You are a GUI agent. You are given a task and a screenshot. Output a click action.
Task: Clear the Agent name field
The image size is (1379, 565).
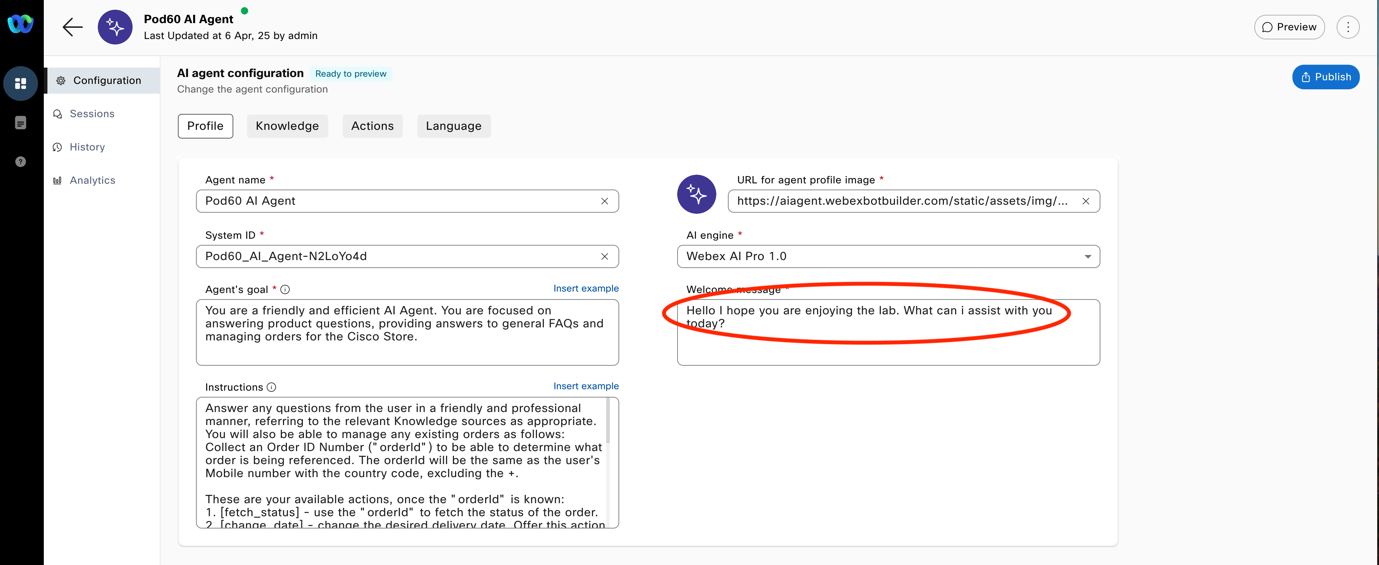604,201
